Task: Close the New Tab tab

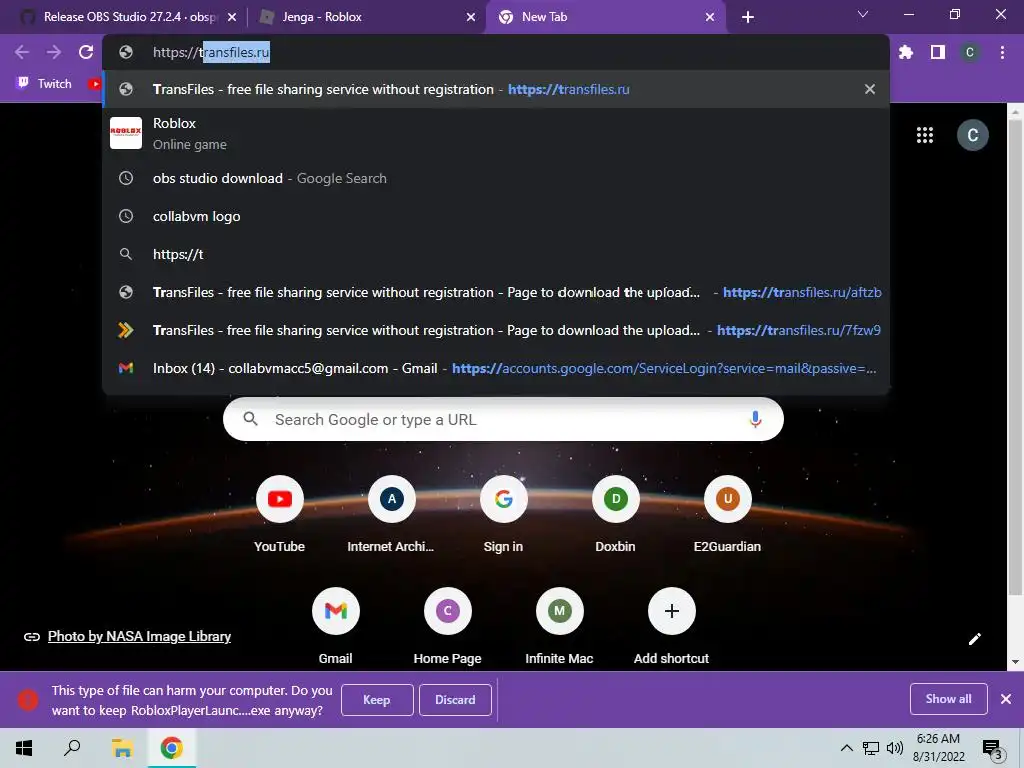Action: 710,17
